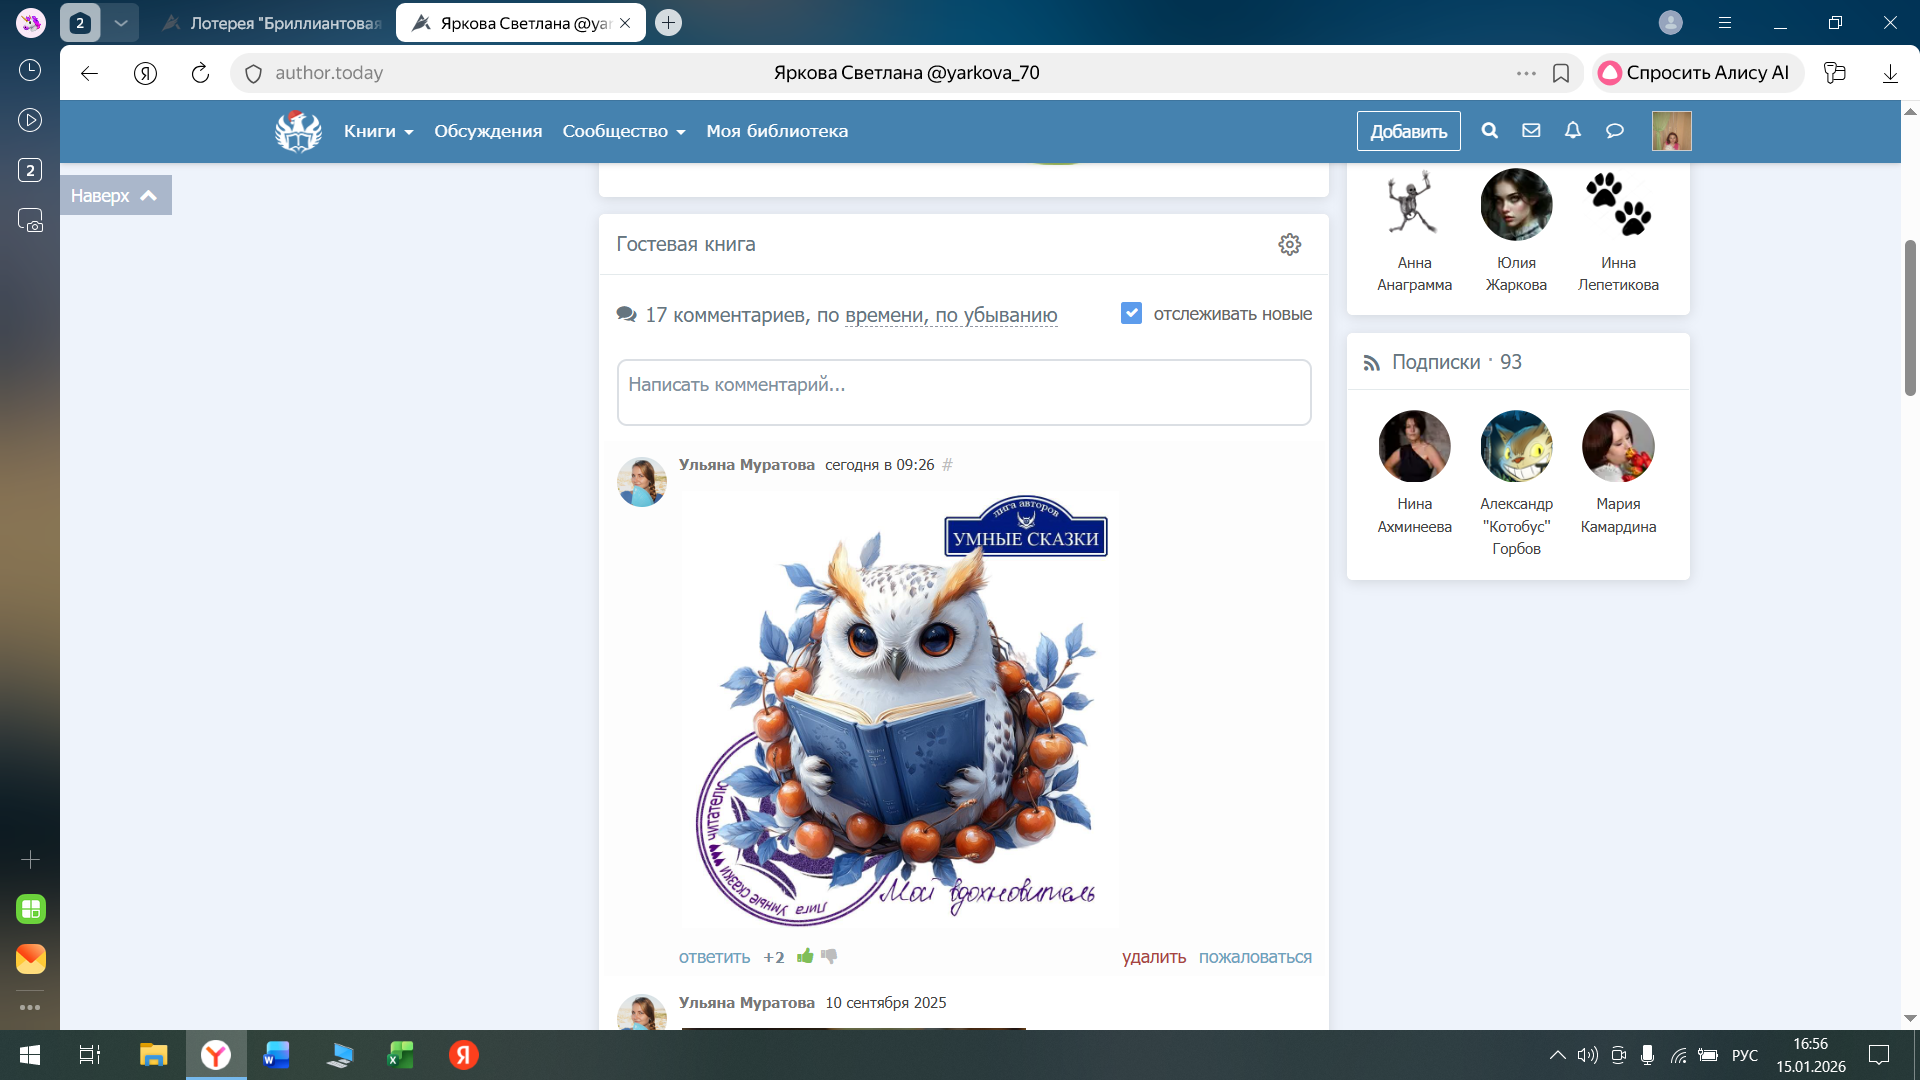Expand the Сообщество dropdown menu
1920x1080 pixels.
(623, 131)
